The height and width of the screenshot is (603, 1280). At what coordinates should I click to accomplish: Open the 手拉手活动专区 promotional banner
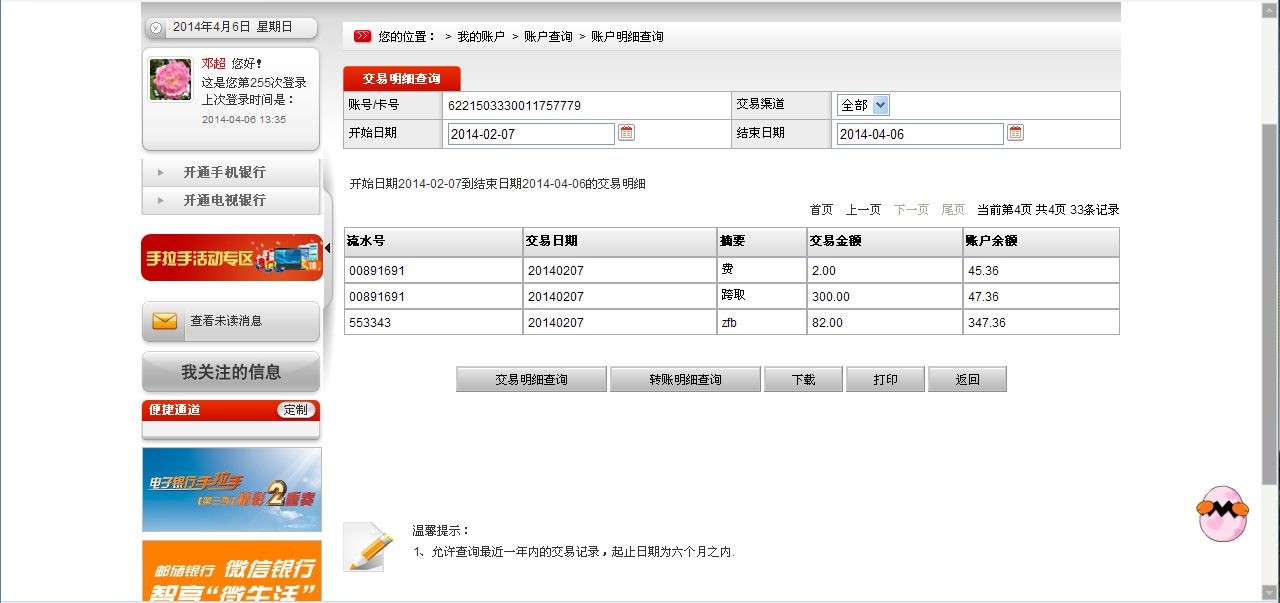[x=231, y=257]
